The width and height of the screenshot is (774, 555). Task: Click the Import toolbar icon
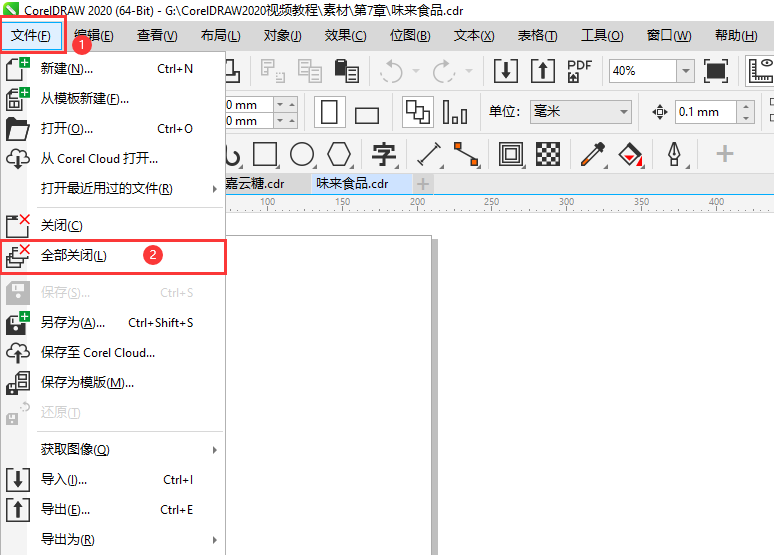pos(506,71)
